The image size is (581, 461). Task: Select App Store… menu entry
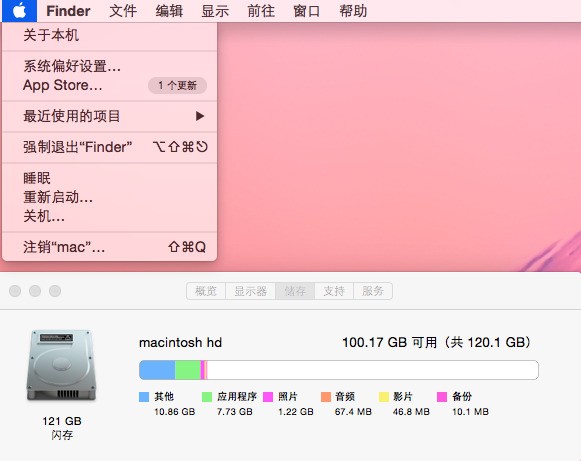click(109, 86)
